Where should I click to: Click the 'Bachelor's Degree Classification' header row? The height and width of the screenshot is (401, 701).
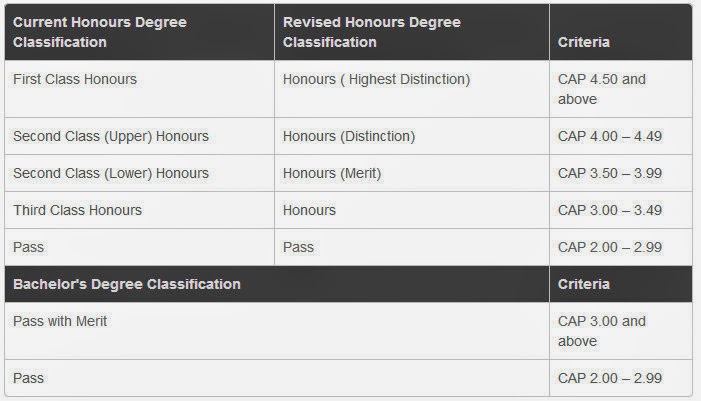126,284
